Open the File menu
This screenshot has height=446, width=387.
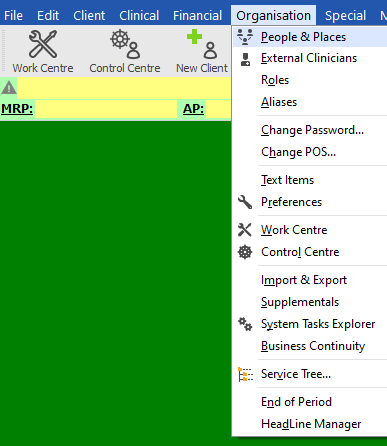(x=13, y=16)
